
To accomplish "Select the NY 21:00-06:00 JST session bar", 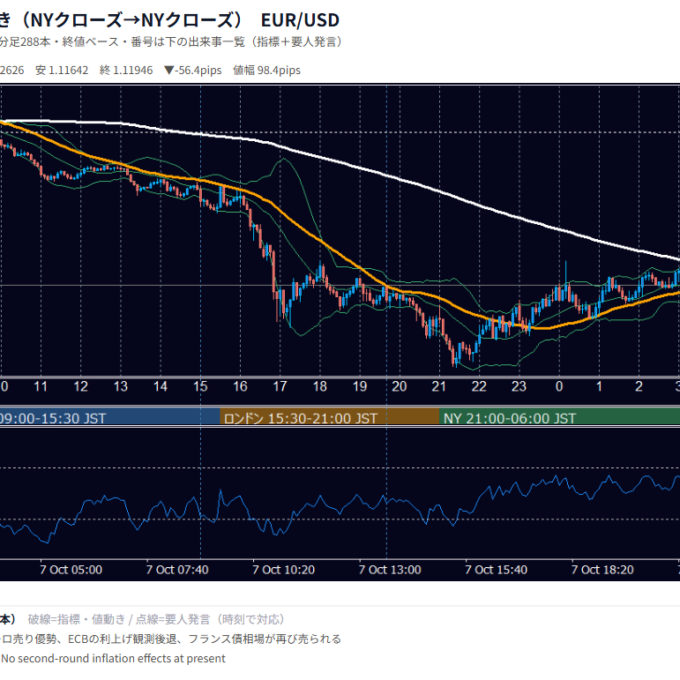I will pyautogui.click(x=559, y=418).
